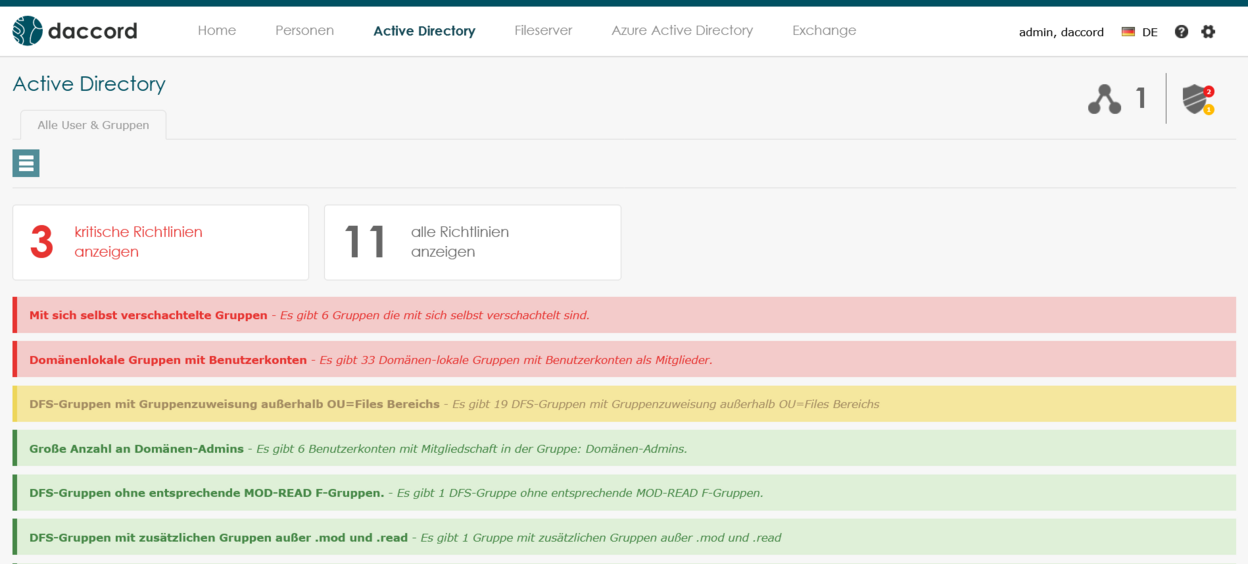Open the Fileserver section
Screen dimensions: 1248x564
click(543, 31)
